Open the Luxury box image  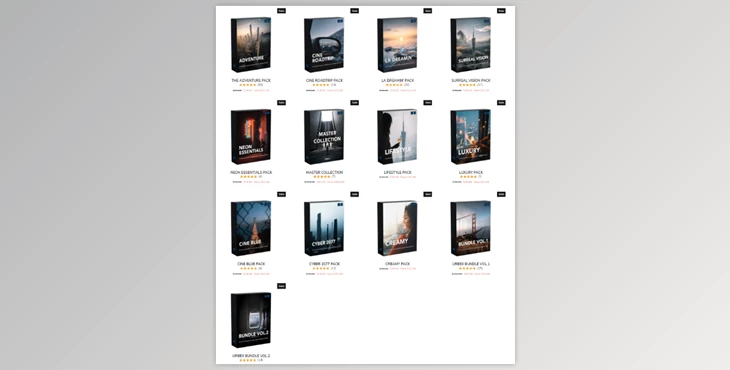471,137
